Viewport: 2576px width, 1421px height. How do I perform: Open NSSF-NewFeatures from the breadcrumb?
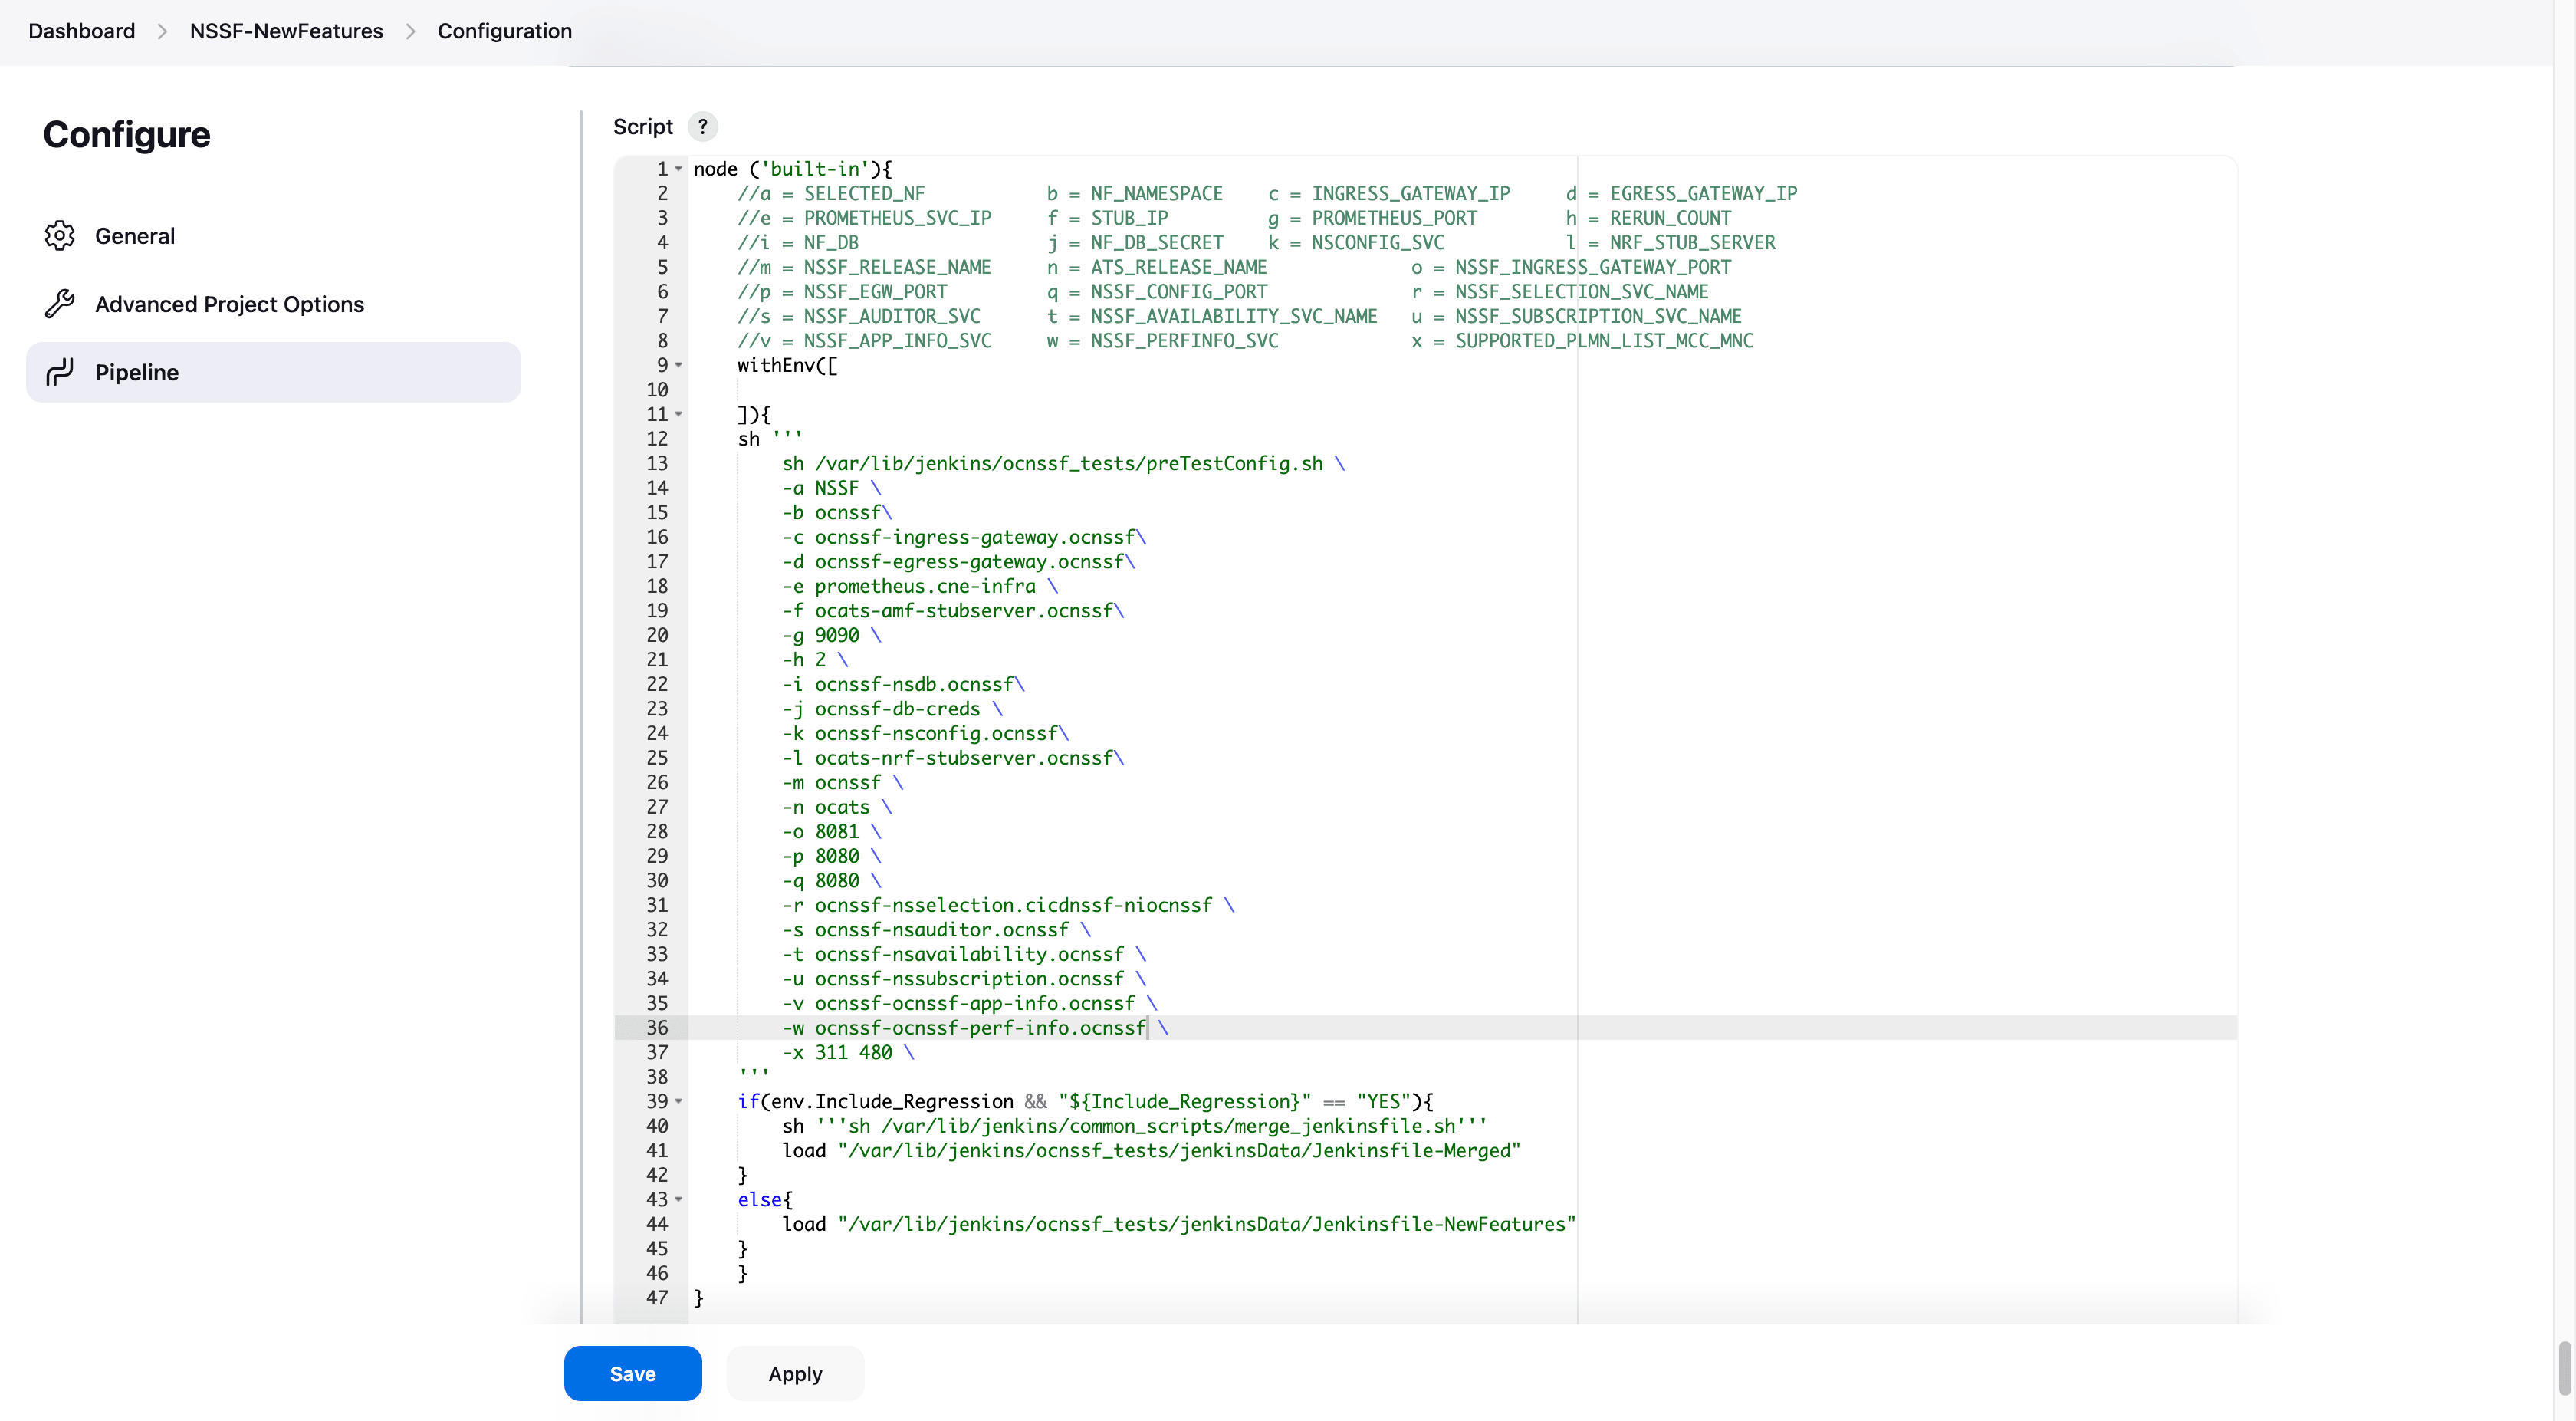pyautogui.click(x=286, y=31)
